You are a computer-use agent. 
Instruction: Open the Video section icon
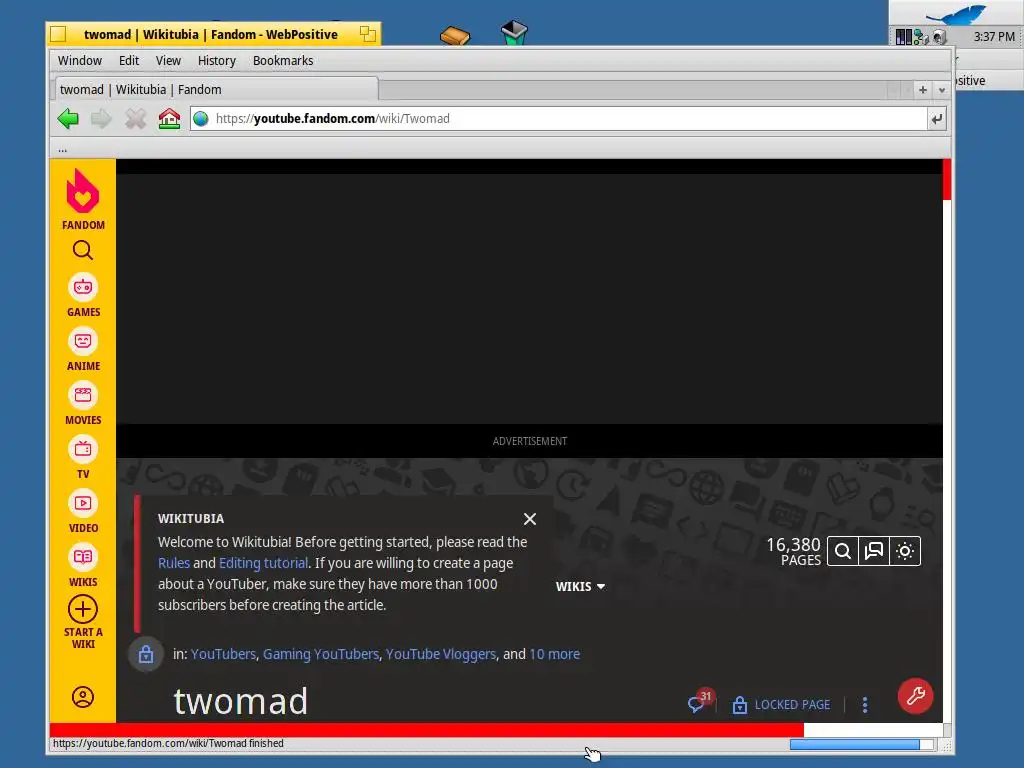(83, 504)
